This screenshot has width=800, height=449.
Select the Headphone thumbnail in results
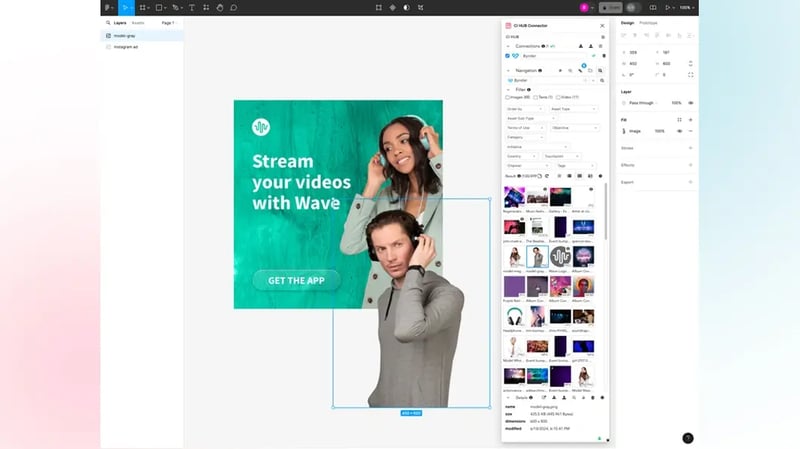click(514, 316)
